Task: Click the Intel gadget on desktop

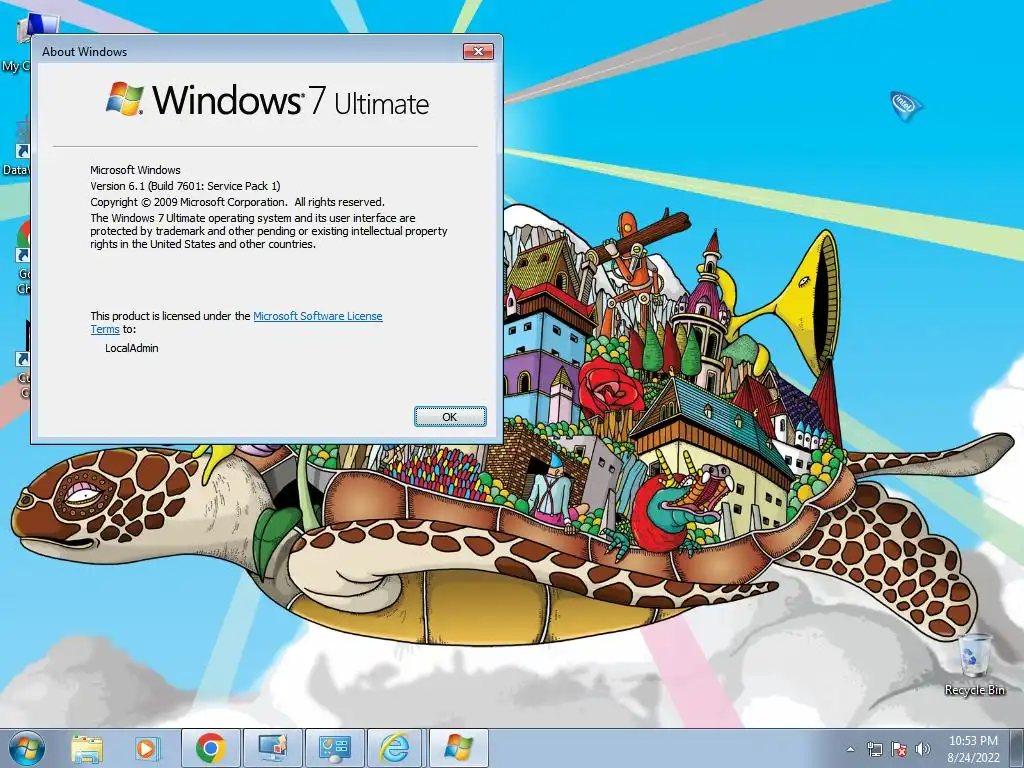Action: pyautogui.click(x=905, y=105)
